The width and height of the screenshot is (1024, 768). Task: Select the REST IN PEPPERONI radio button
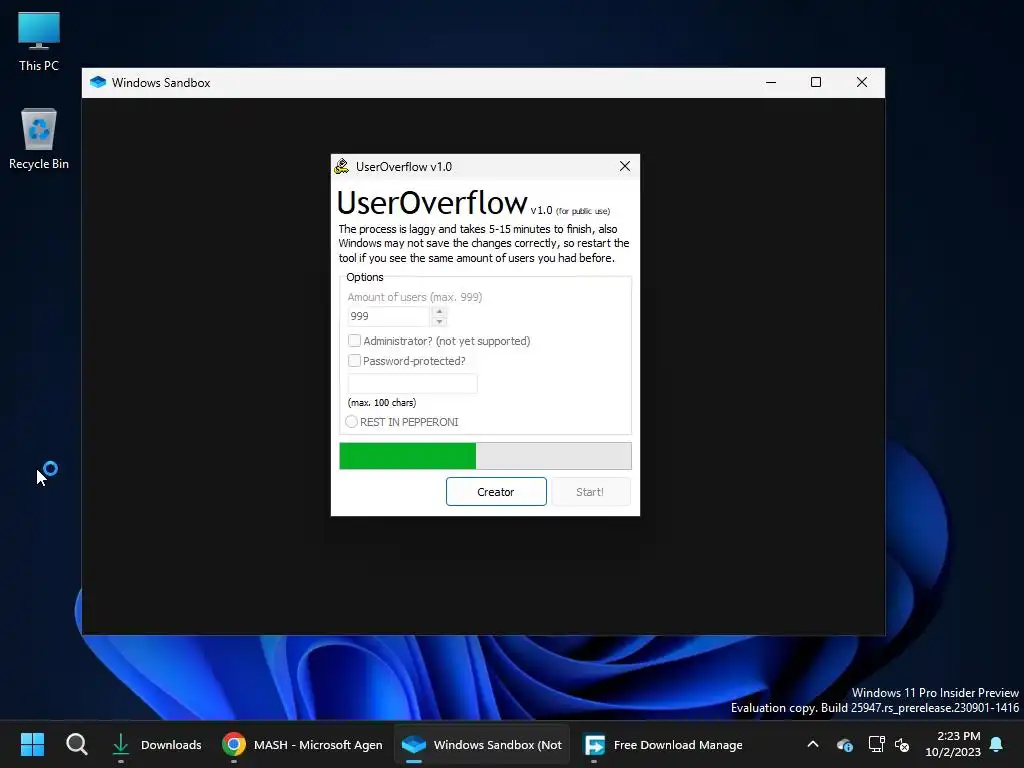[x=352, y=422]
